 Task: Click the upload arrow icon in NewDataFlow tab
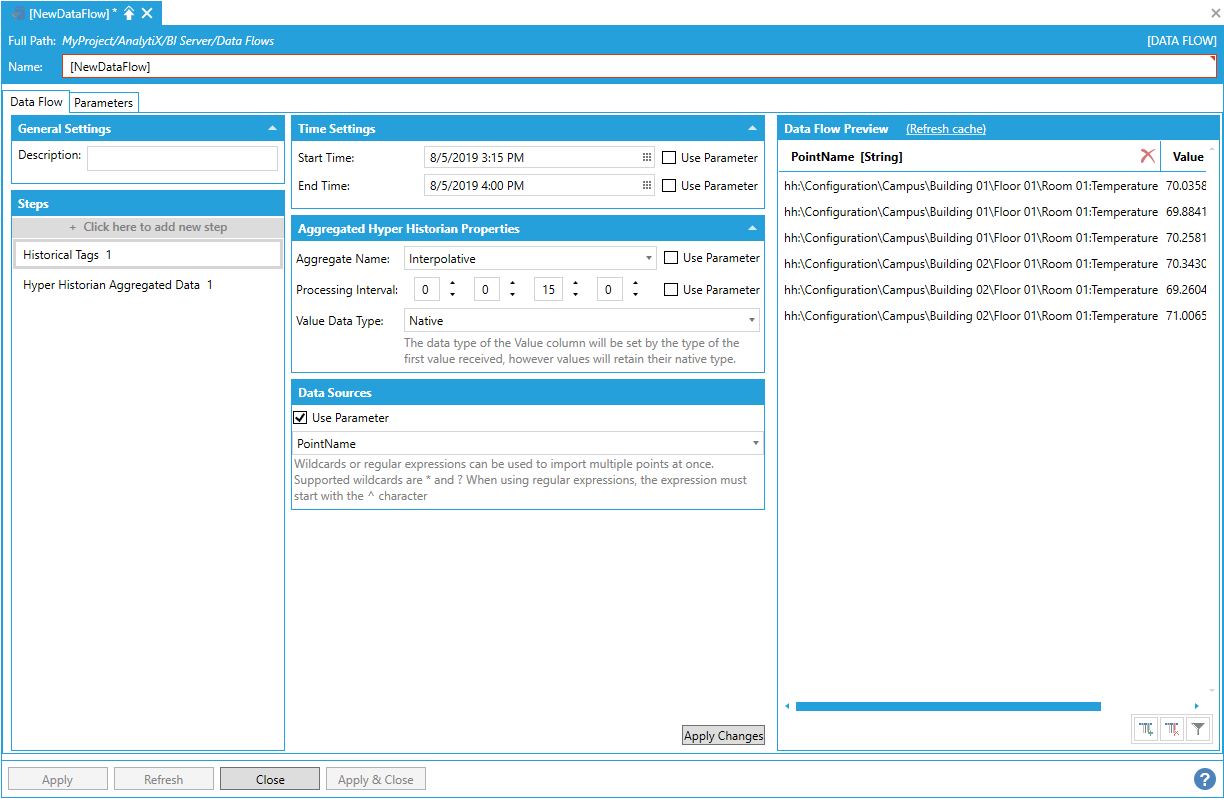129,13
